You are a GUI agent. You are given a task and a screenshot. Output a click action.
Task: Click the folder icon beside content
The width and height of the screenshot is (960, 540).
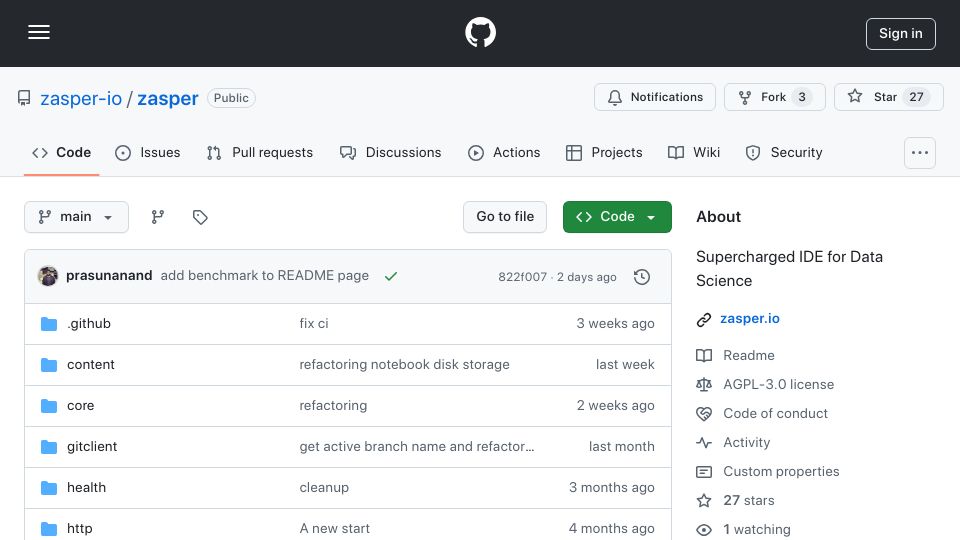[x=49, y=365]
